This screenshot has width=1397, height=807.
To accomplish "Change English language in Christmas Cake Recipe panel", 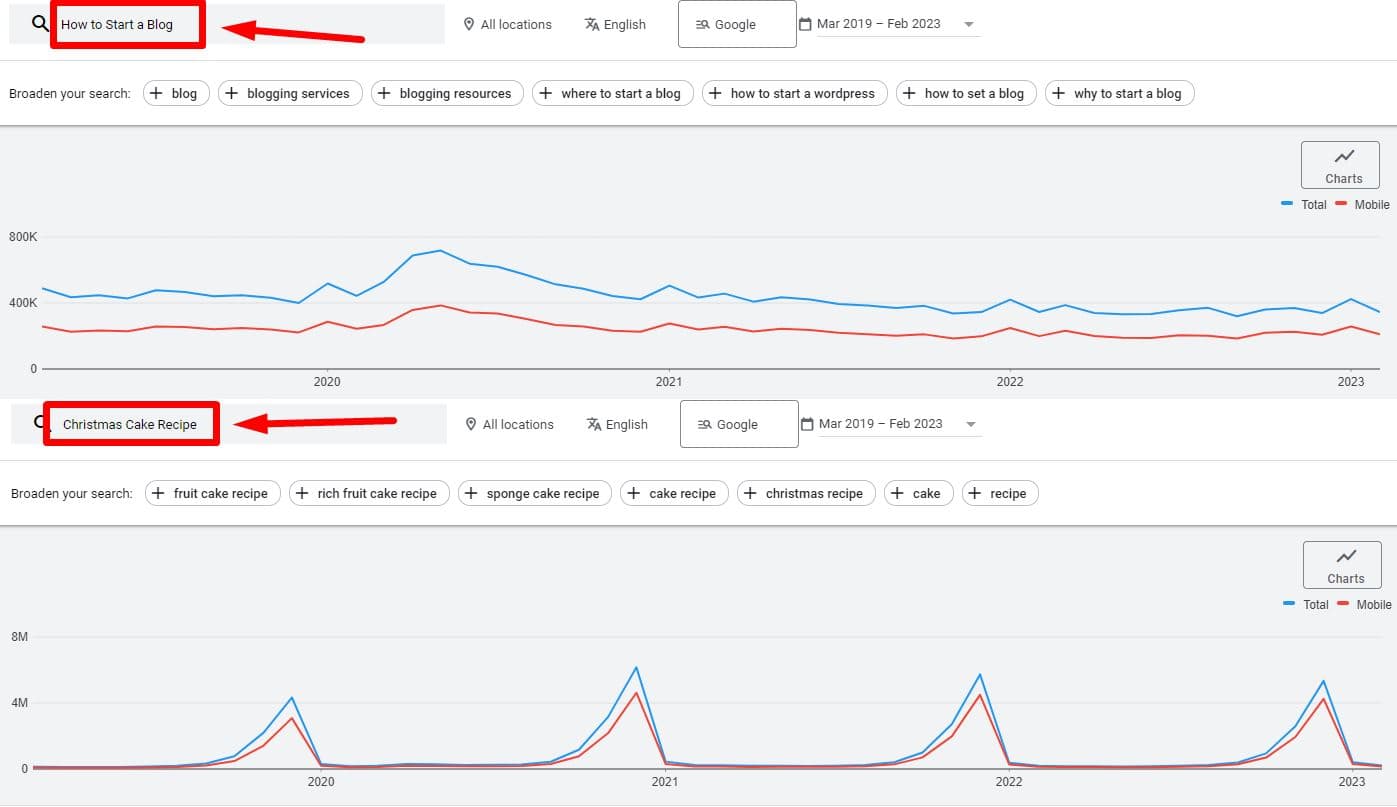I will coord(617,424).
